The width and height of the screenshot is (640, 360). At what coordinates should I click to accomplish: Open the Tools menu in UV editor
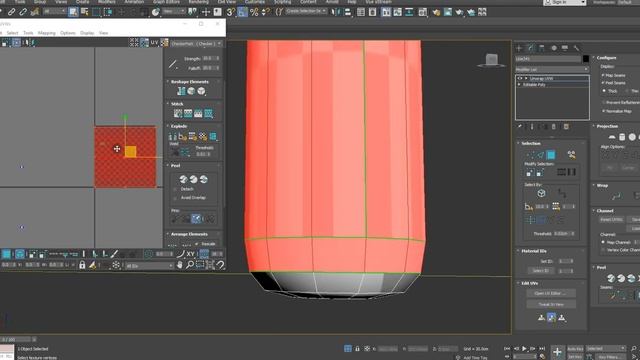[x=28, y=33]
